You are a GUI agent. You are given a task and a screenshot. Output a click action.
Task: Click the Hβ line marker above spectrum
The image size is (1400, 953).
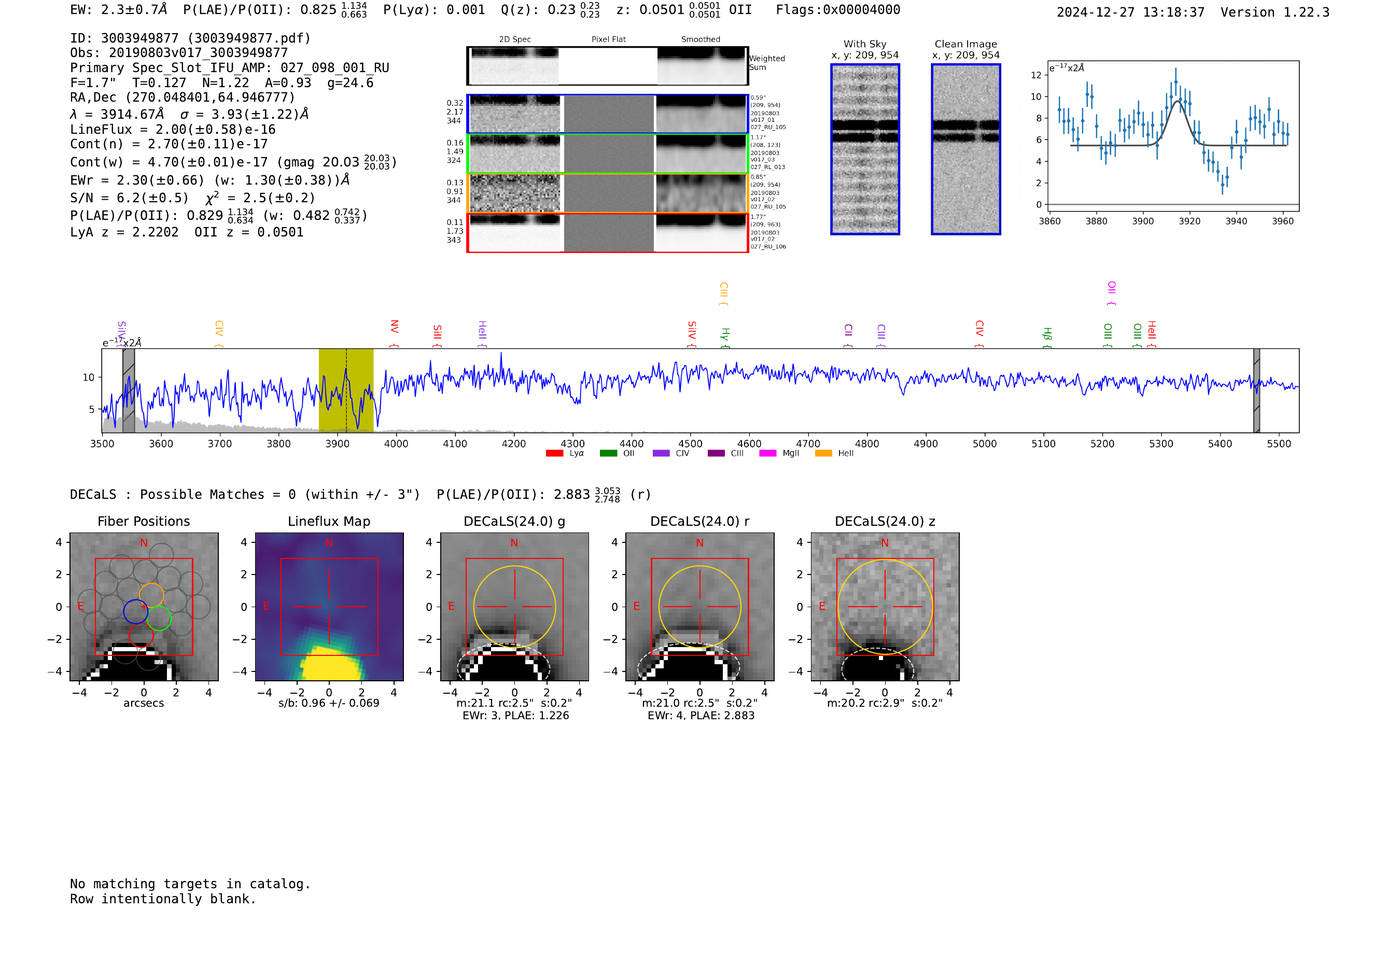point(1047,337)
